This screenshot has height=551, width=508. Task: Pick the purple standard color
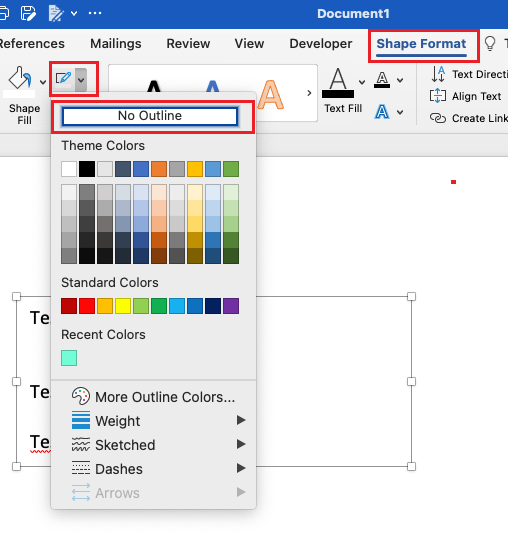tap(231, 306)
